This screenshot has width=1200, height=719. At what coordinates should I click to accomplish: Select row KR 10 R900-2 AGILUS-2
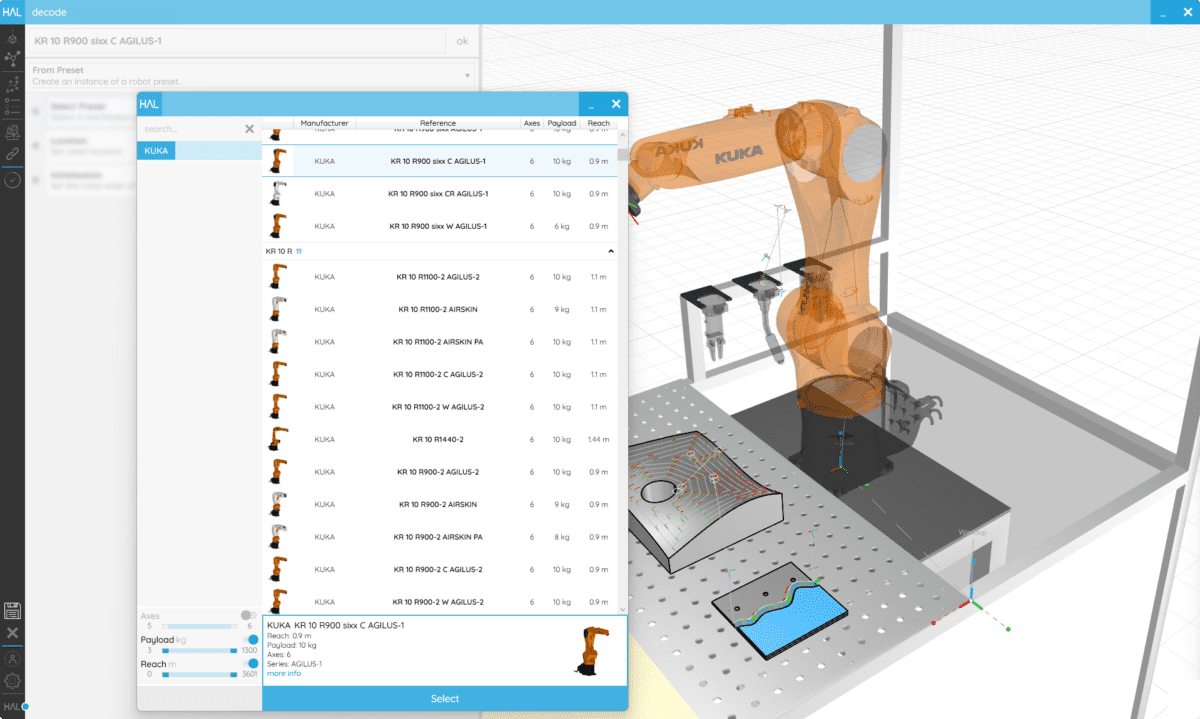pyautogui.click(x=440, y=472)
